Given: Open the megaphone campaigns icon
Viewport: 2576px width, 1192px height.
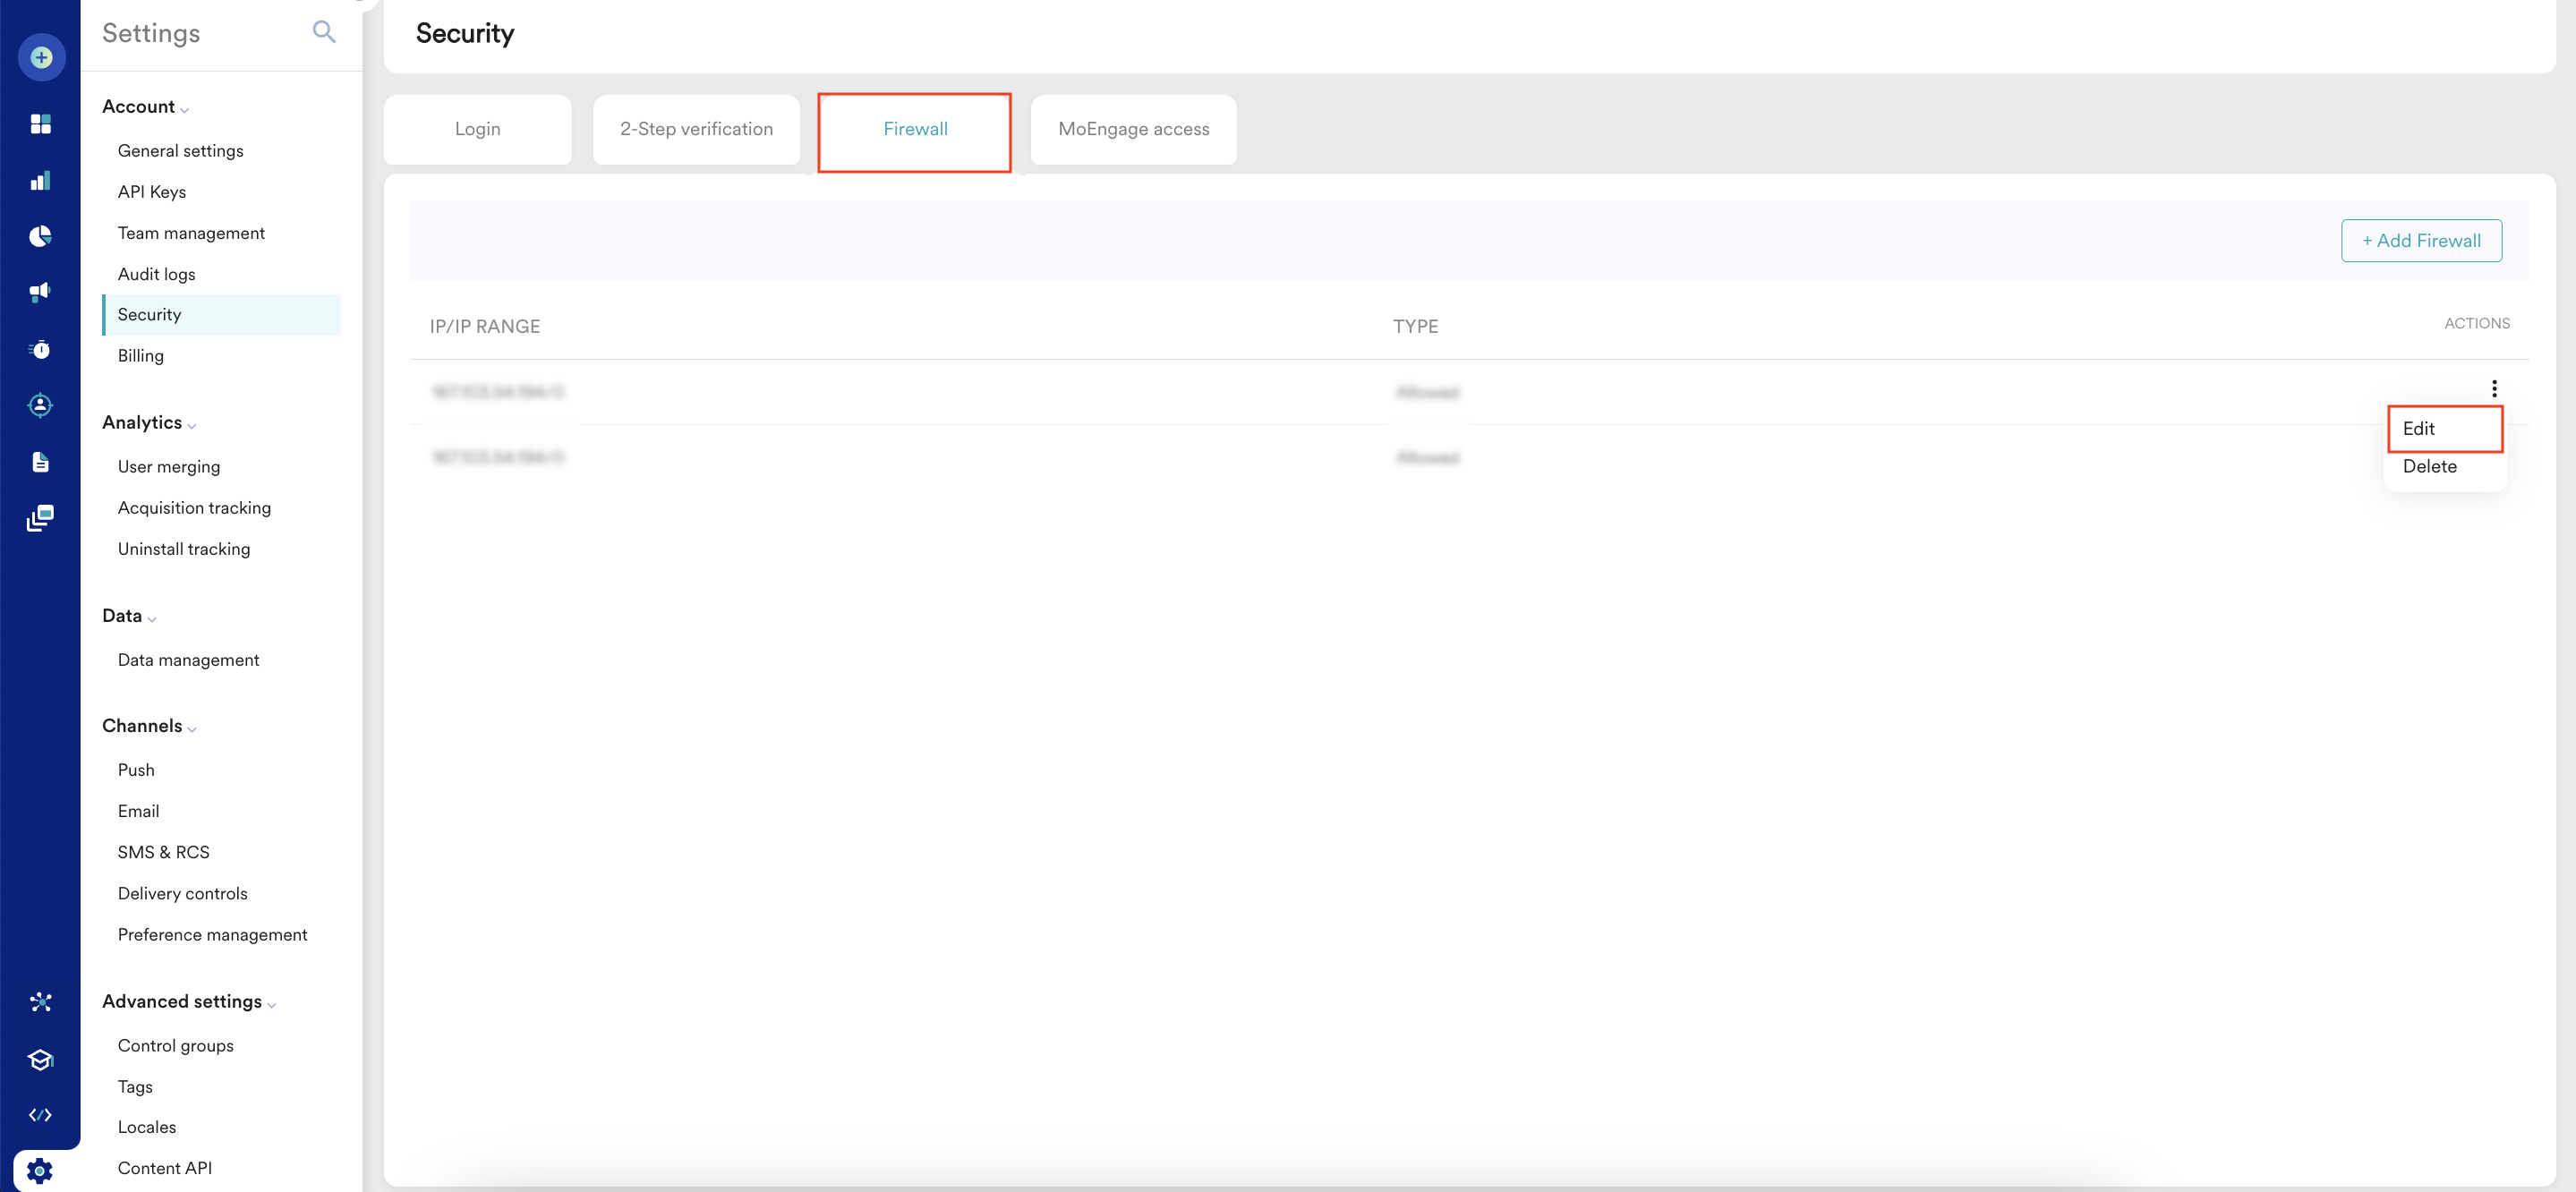Looking at the screenshot, I should (41, 292).
